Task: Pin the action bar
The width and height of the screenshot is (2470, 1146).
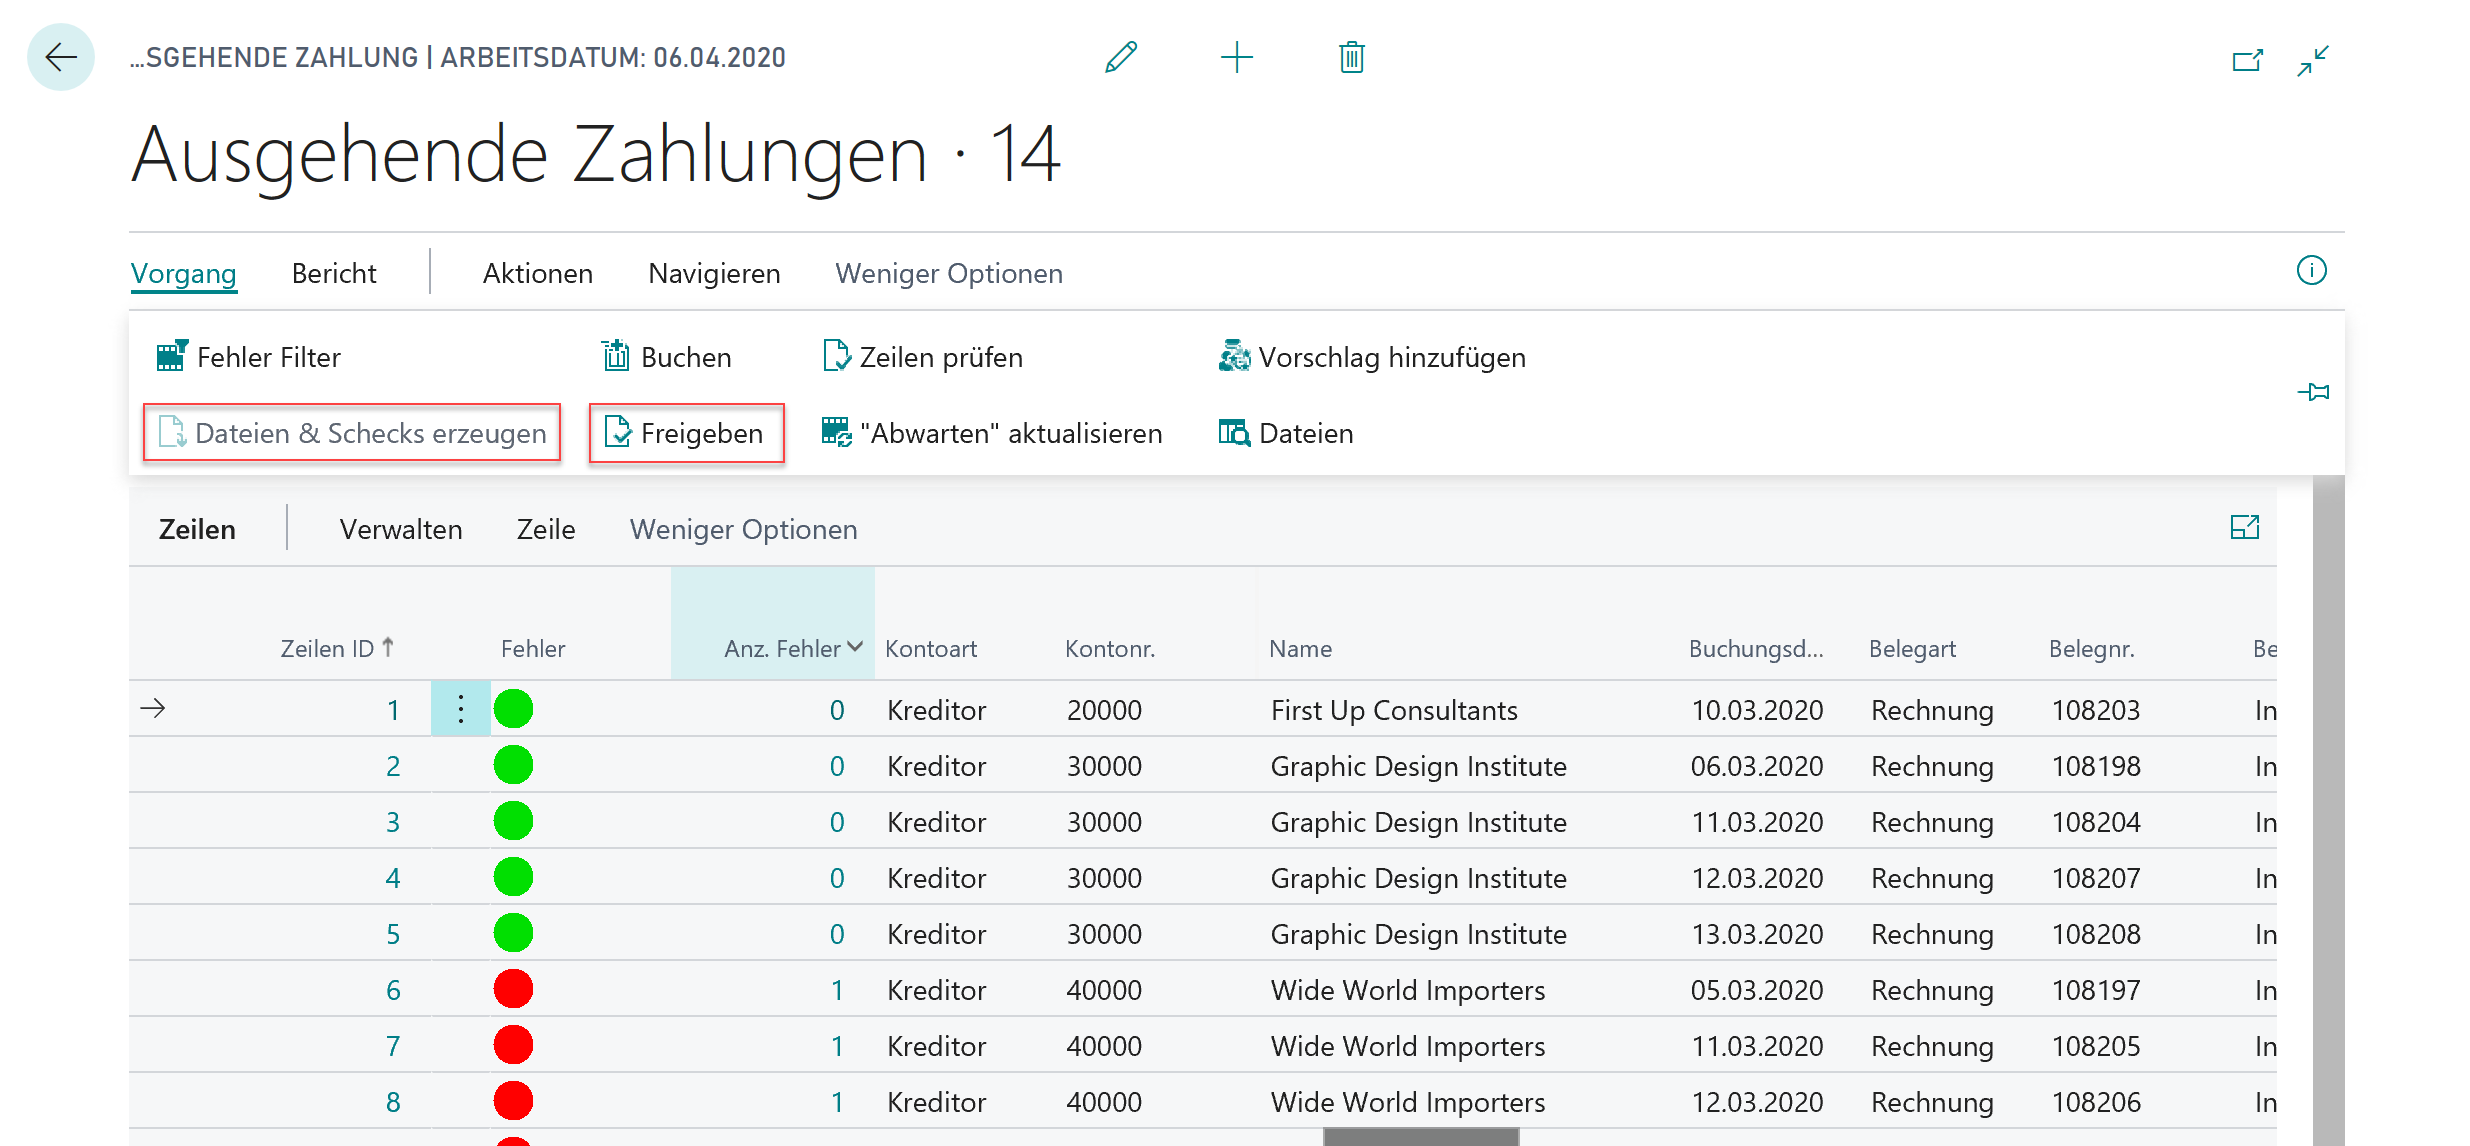Action: point(2313,392)
